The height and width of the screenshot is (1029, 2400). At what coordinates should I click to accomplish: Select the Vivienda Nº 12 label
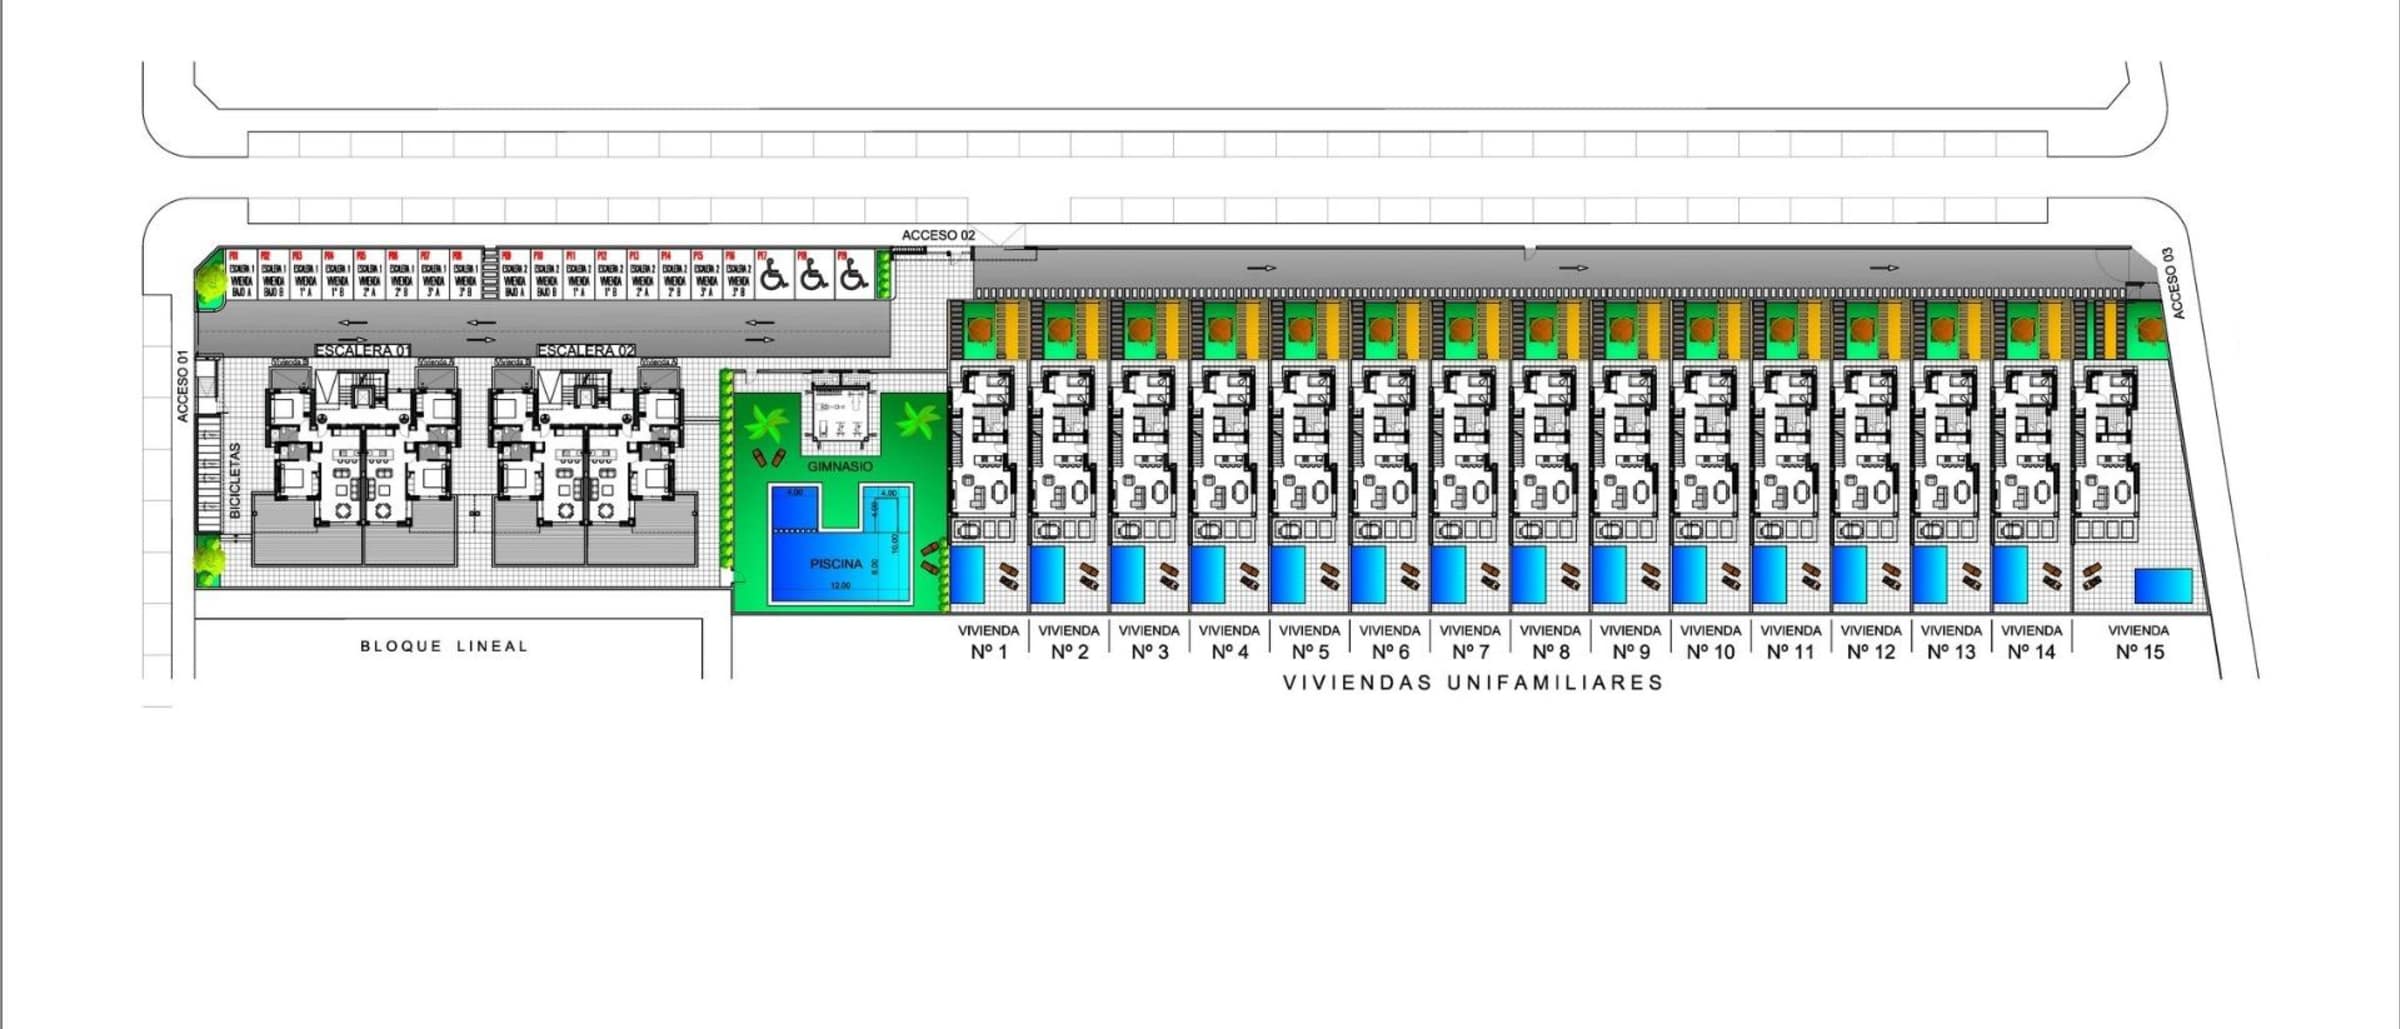point(1871,642)
